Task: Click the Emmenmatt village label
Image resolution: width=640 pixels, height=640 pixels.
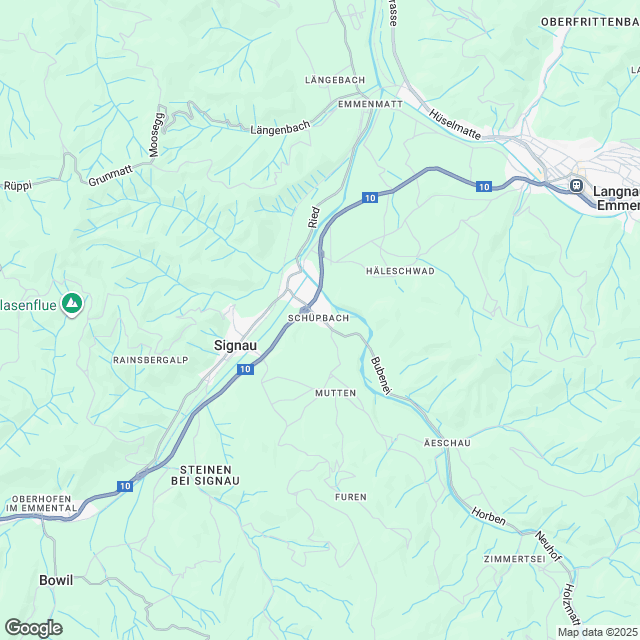Action: [x=370, y=104]
